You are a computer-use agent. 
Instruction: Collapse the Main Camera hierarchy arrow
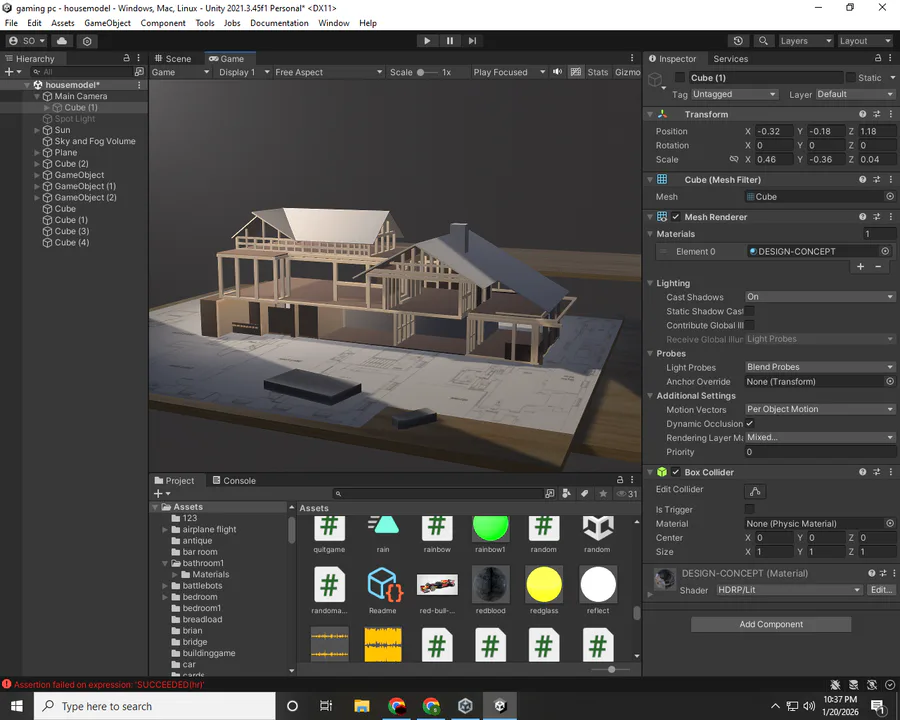point(37,96)
